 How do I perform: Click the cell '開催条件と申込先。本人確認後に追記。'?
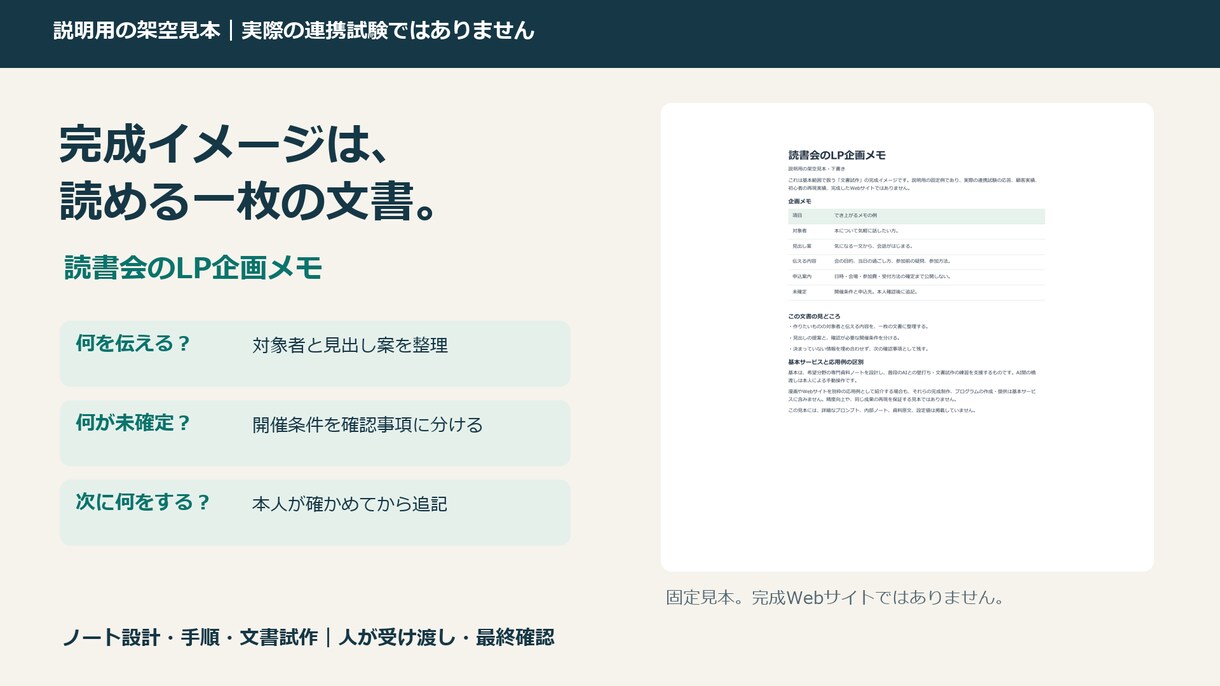pos(876,291)
